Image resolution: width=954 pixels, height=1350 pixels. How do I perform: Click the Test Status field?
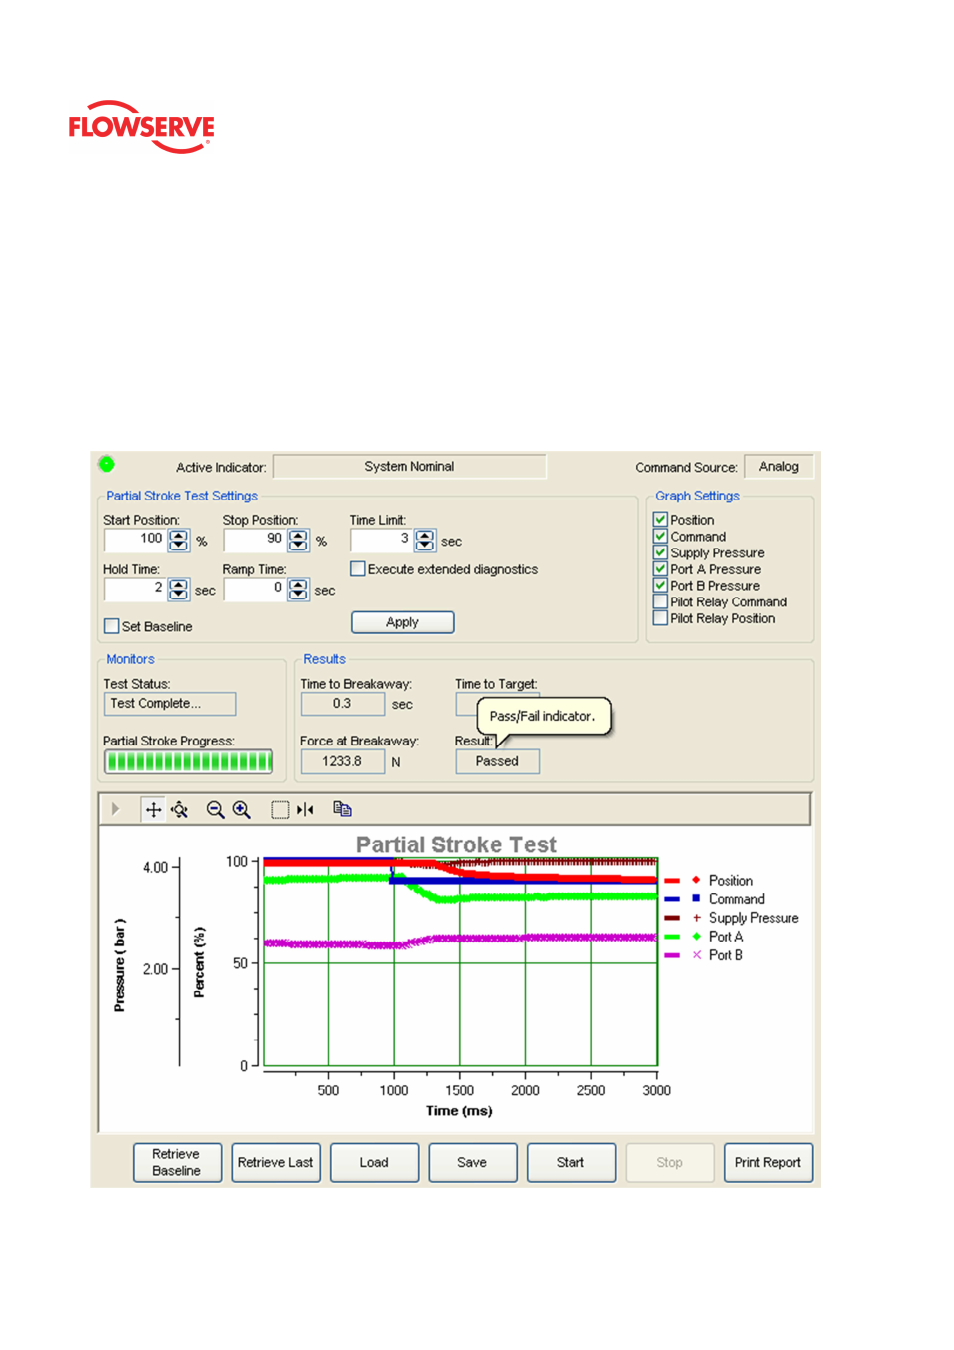tap(170, 704)
